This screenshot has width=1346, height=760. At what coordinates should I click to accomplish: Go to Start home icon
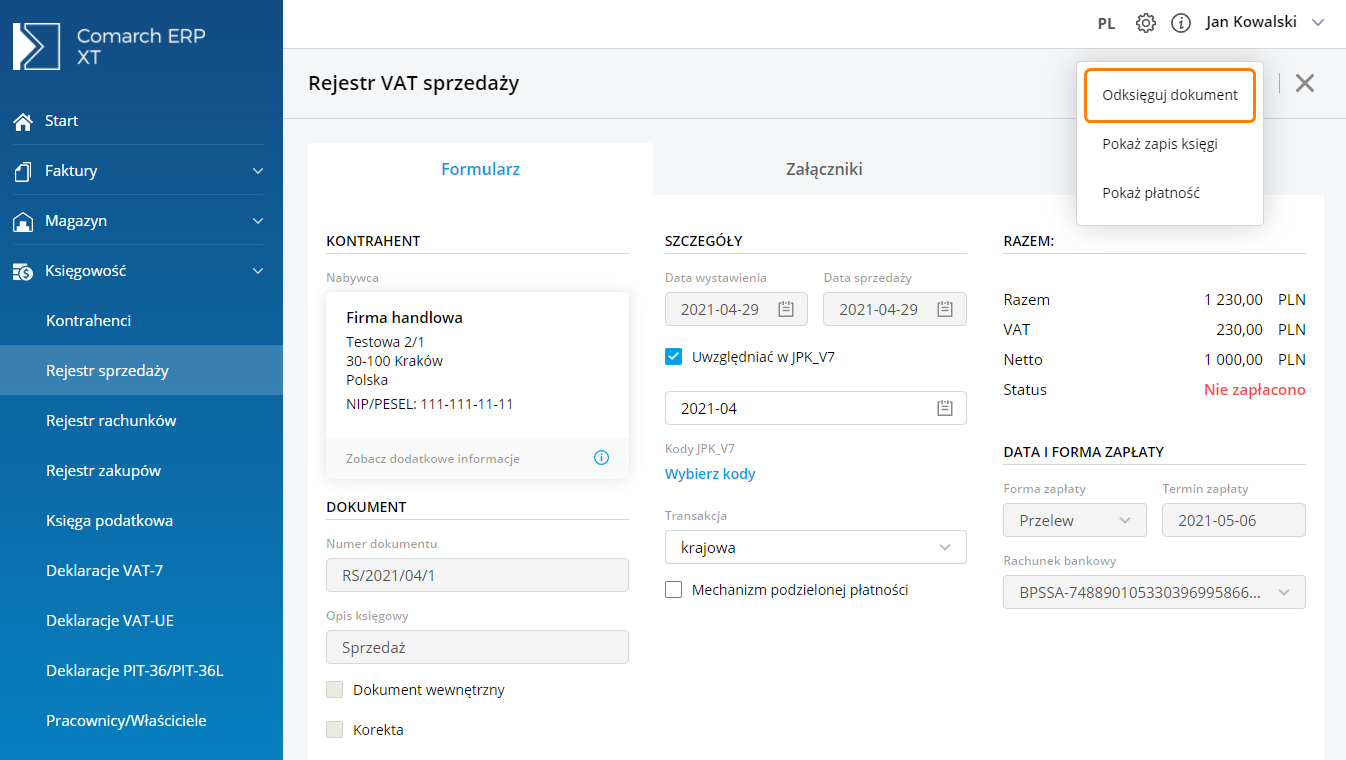(23, 121)
